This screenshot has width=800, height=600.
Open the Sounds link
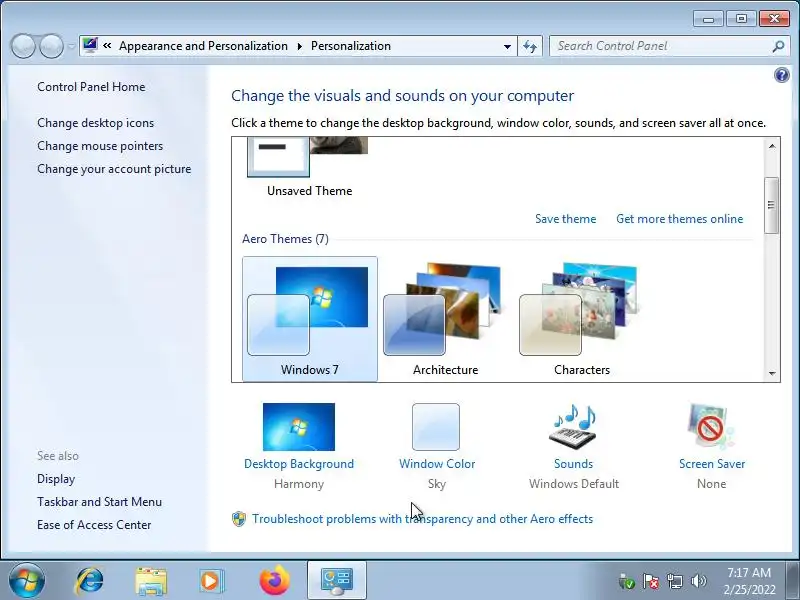pos(573,464)
